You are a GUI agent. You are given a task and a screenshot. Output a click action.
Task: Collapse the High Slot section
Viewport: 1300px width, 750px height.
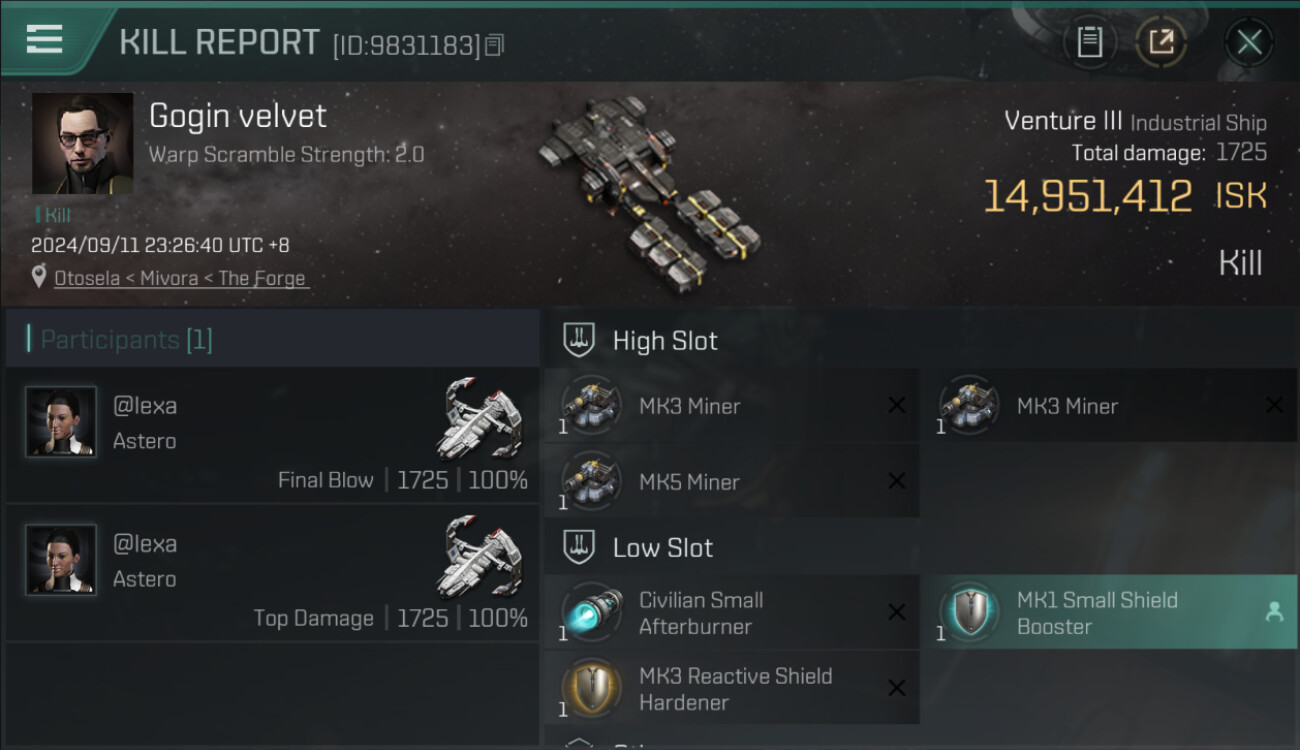pyautogui.click(x=580, y=340)
